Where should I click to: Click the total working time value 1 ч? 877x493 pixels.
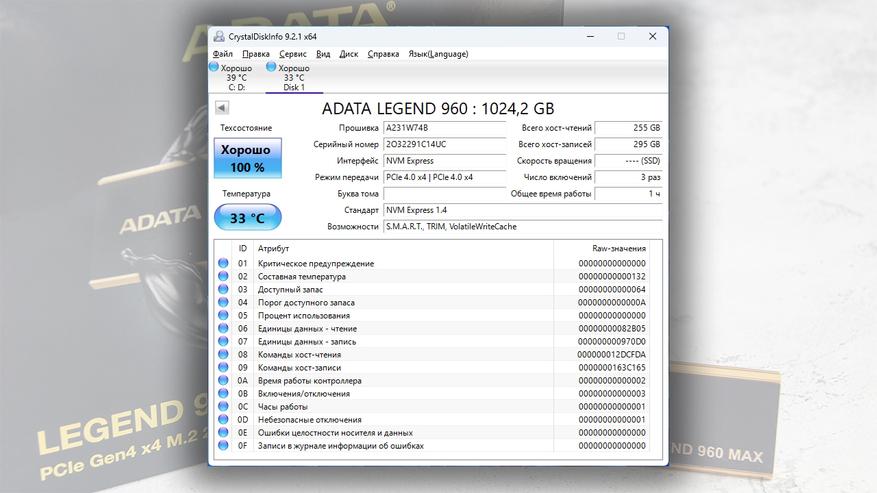(629, 194)
